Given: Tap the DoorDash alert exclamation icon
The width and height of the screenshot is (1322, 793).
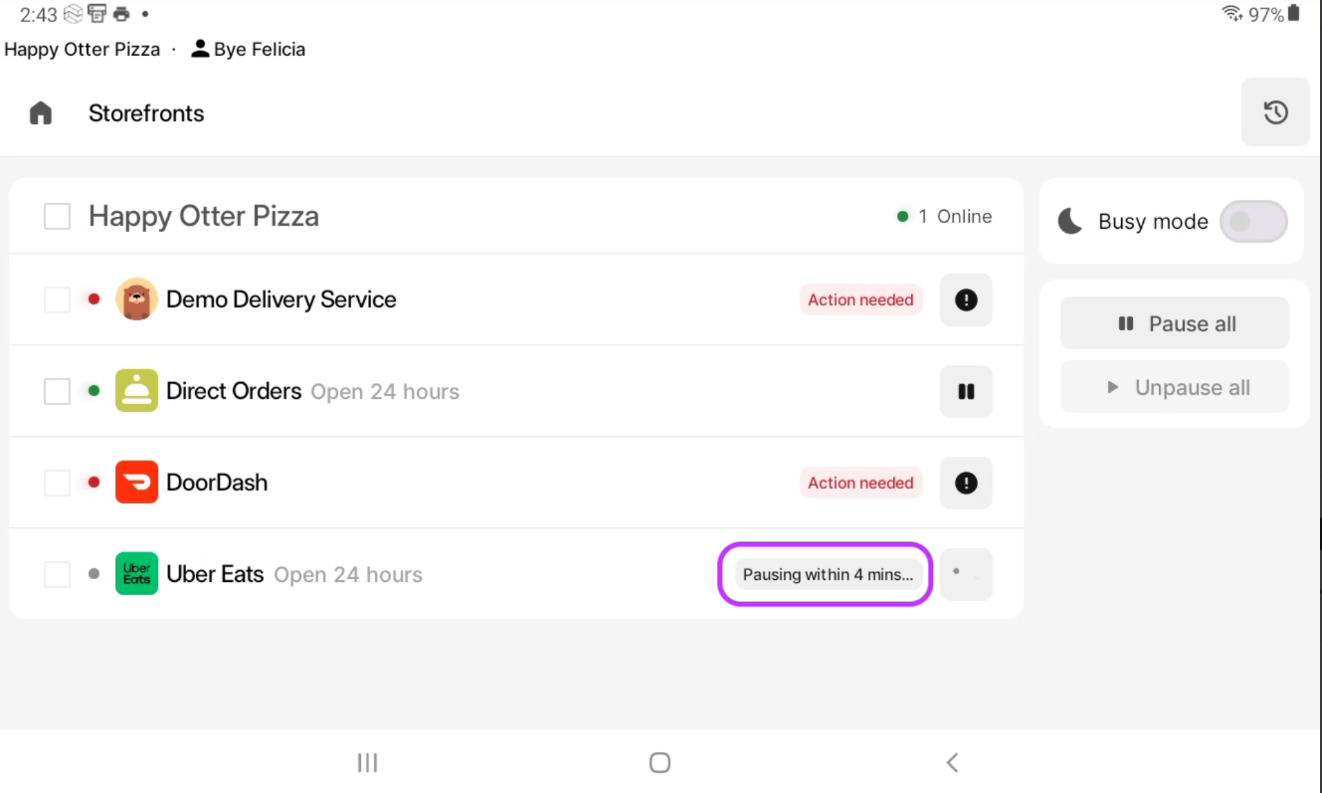Looking at the screenshot, I should tap(965, 483).
